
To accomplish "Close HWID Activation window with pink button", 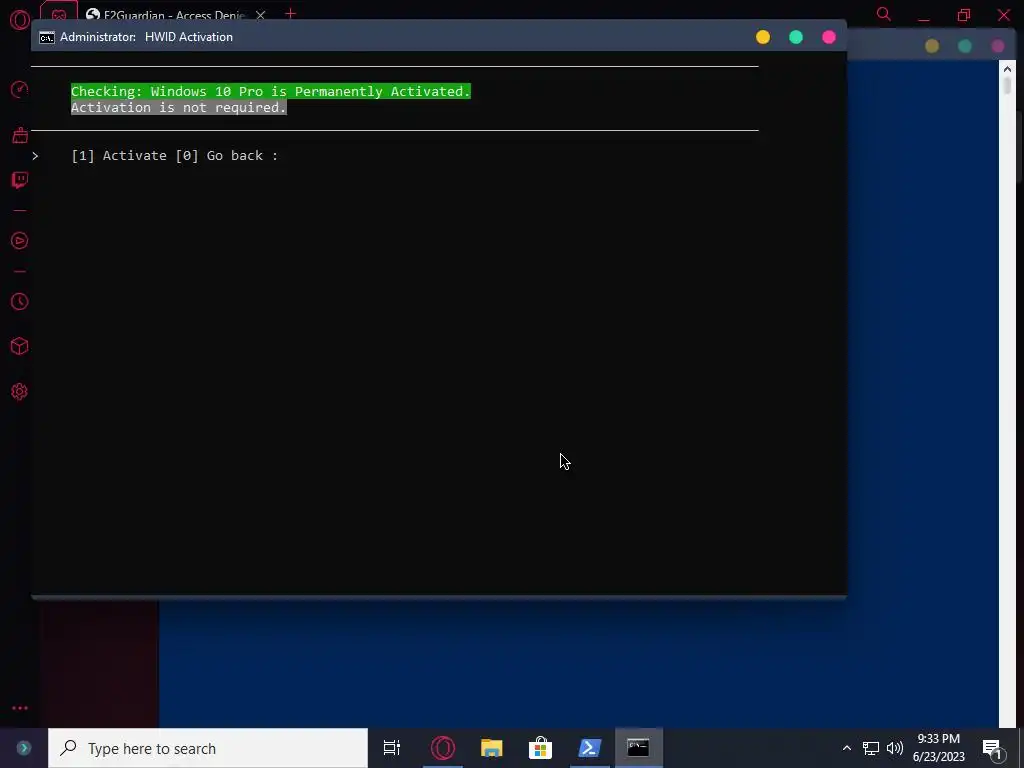I will click(829, 37).
